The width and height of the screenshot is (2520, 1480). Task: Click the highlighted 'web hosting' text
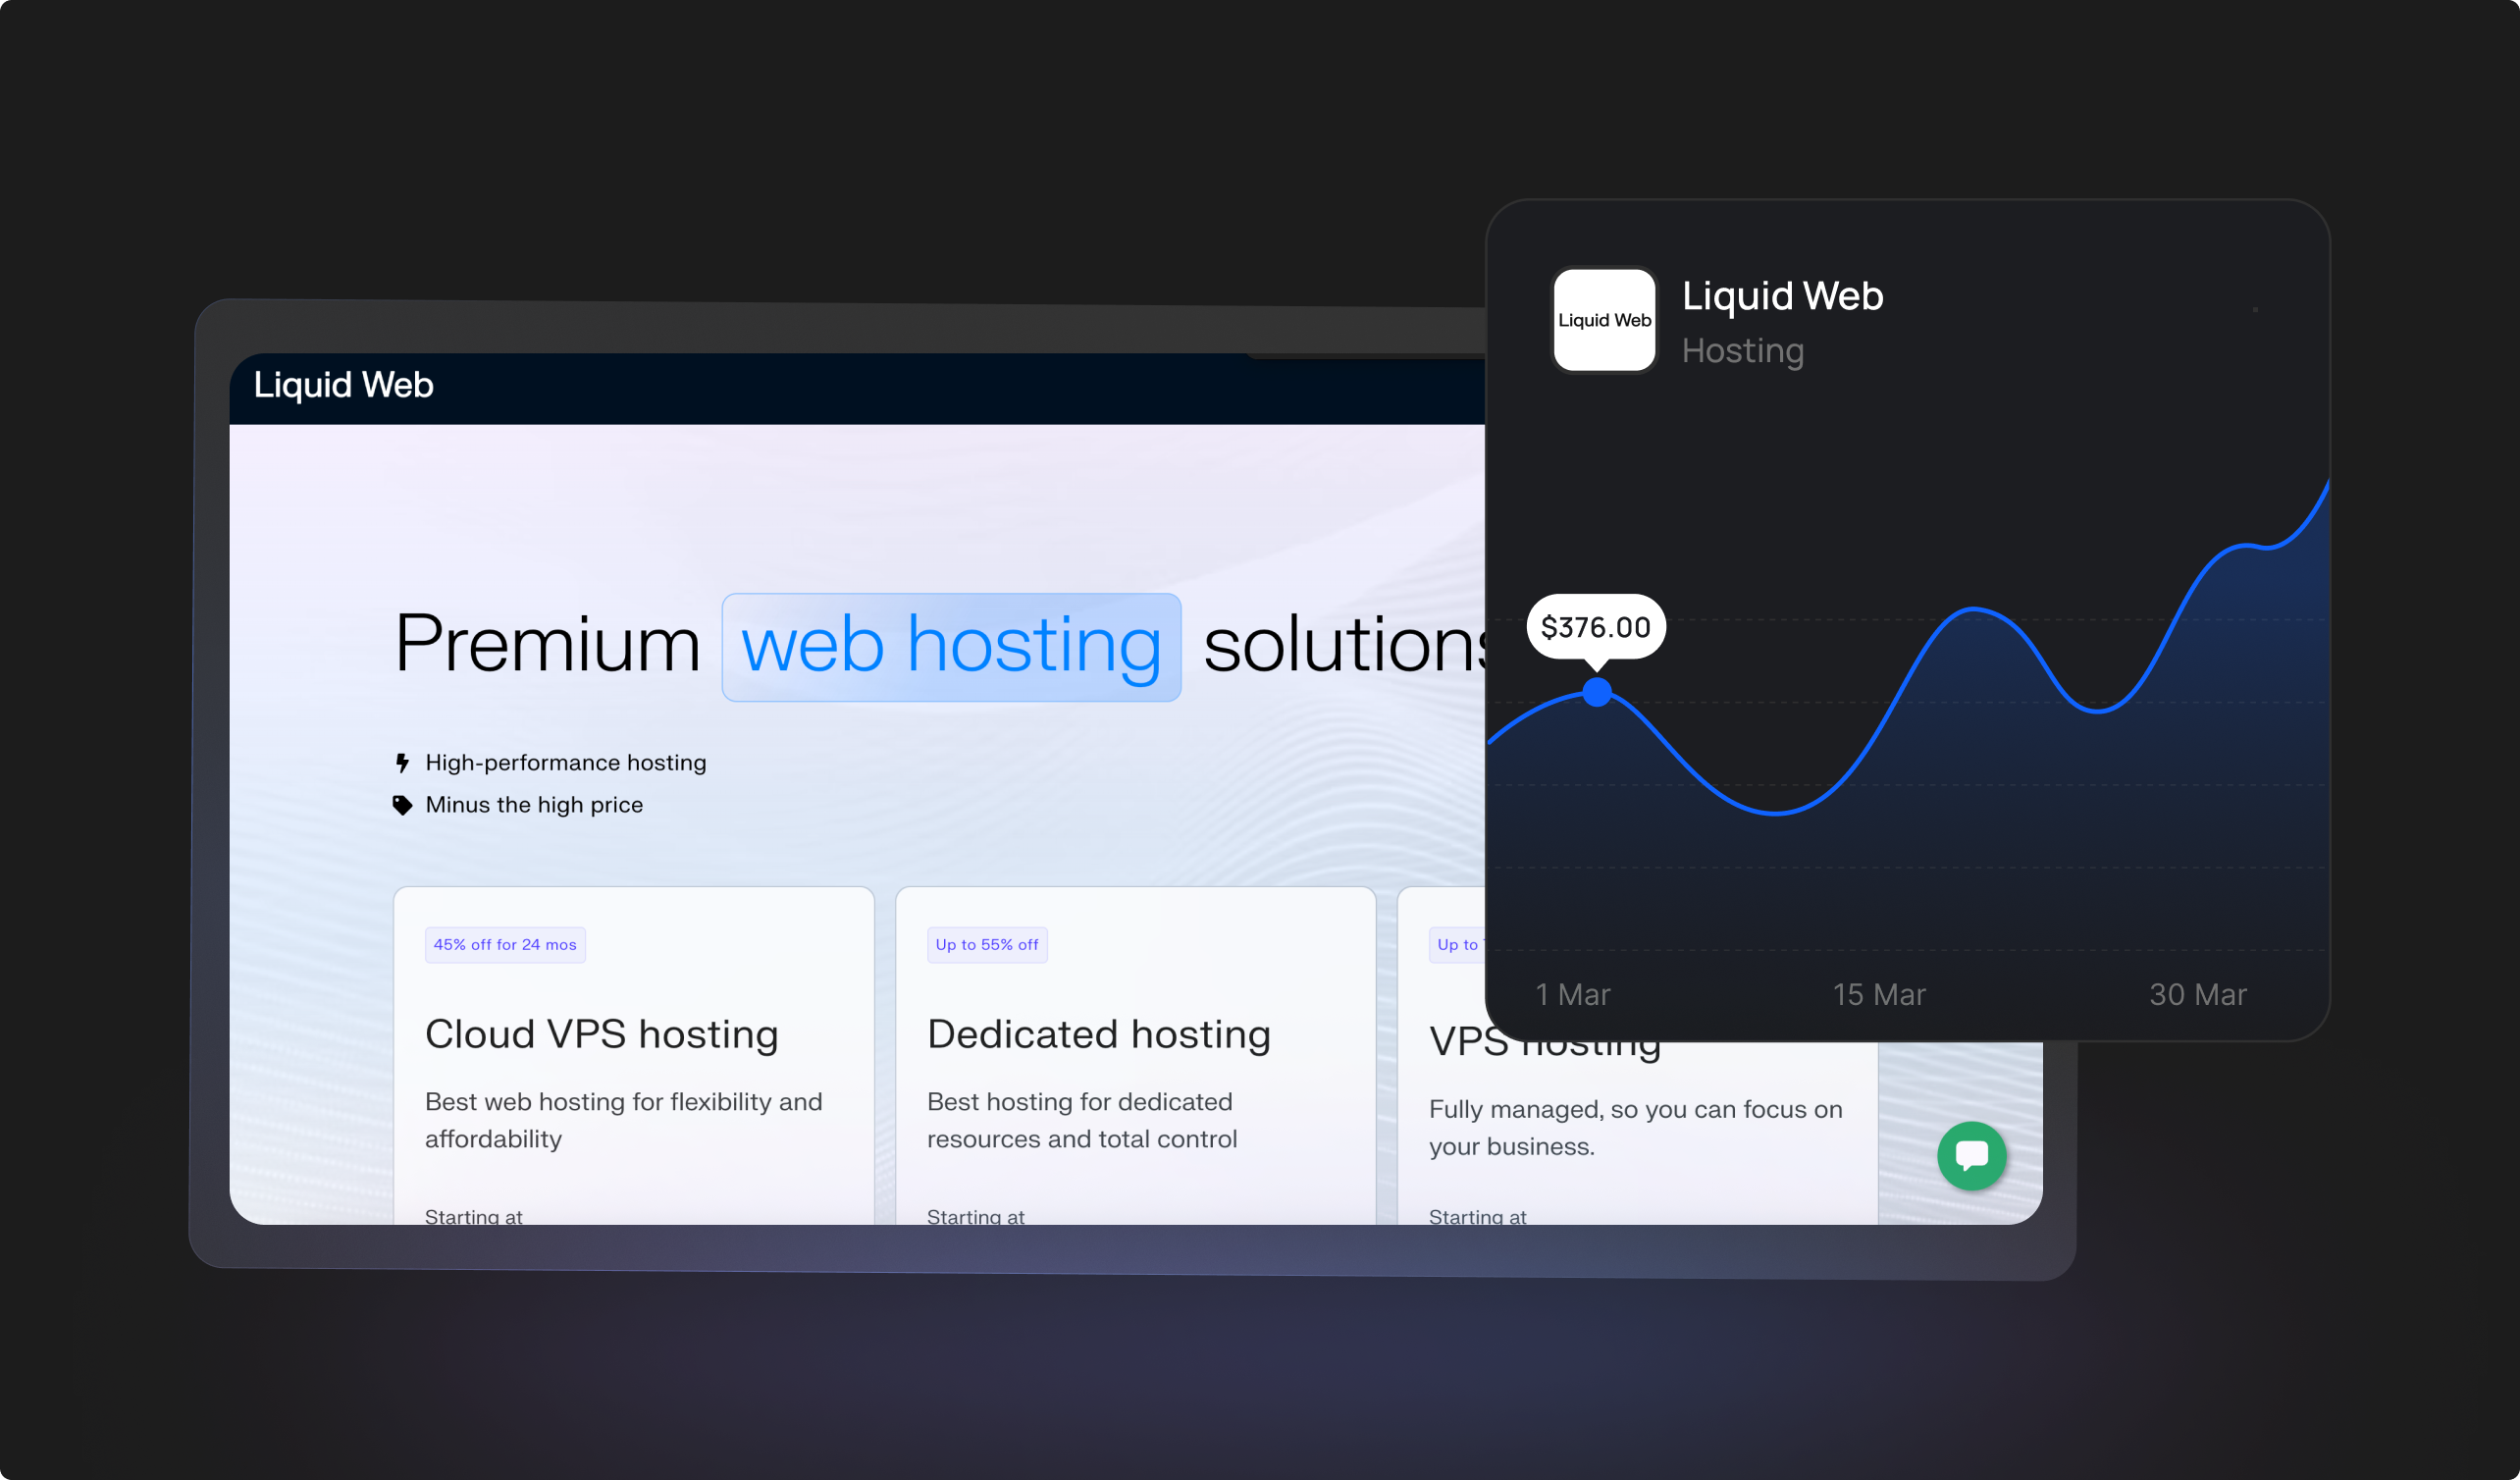pyautogui.click(x=951, y=647)
